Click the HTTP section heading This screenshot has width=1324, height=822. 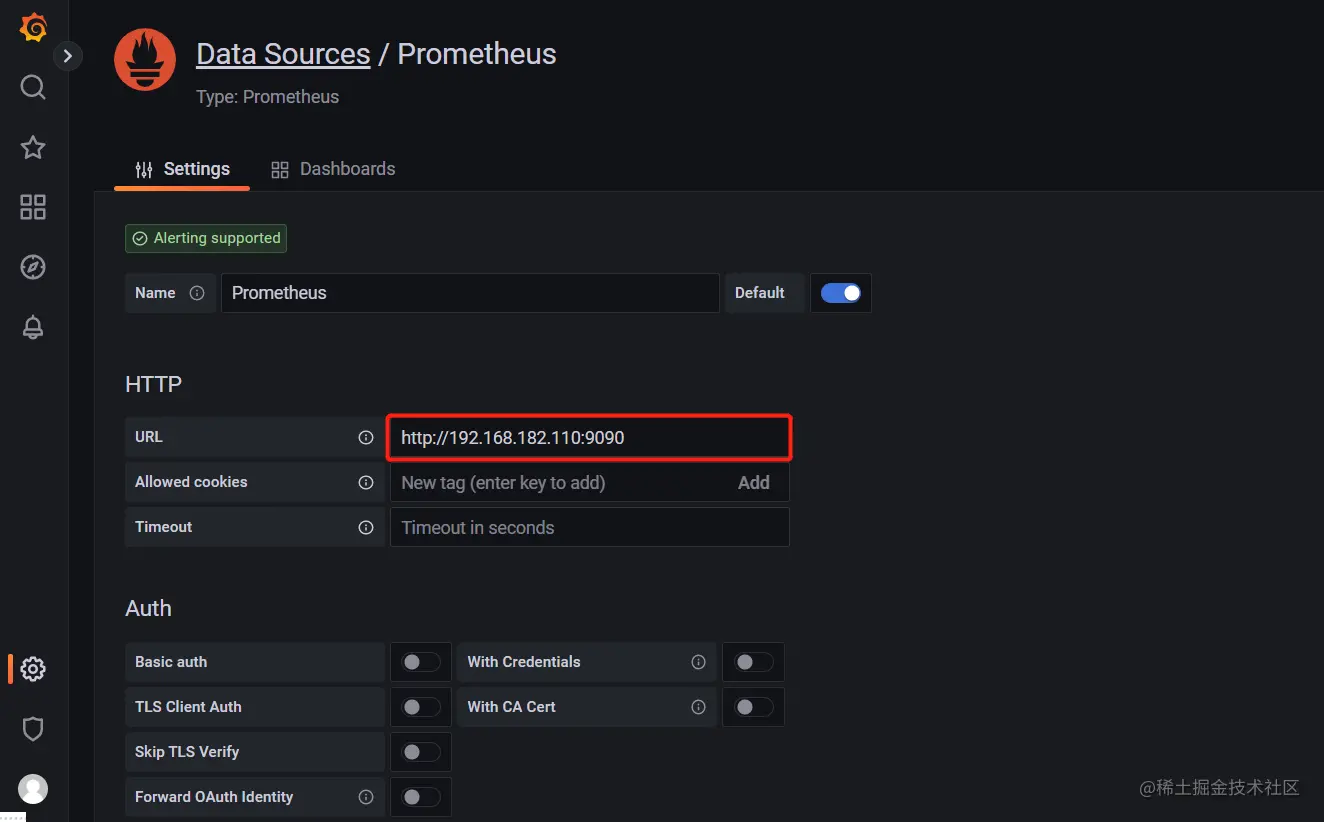(154, 385)
